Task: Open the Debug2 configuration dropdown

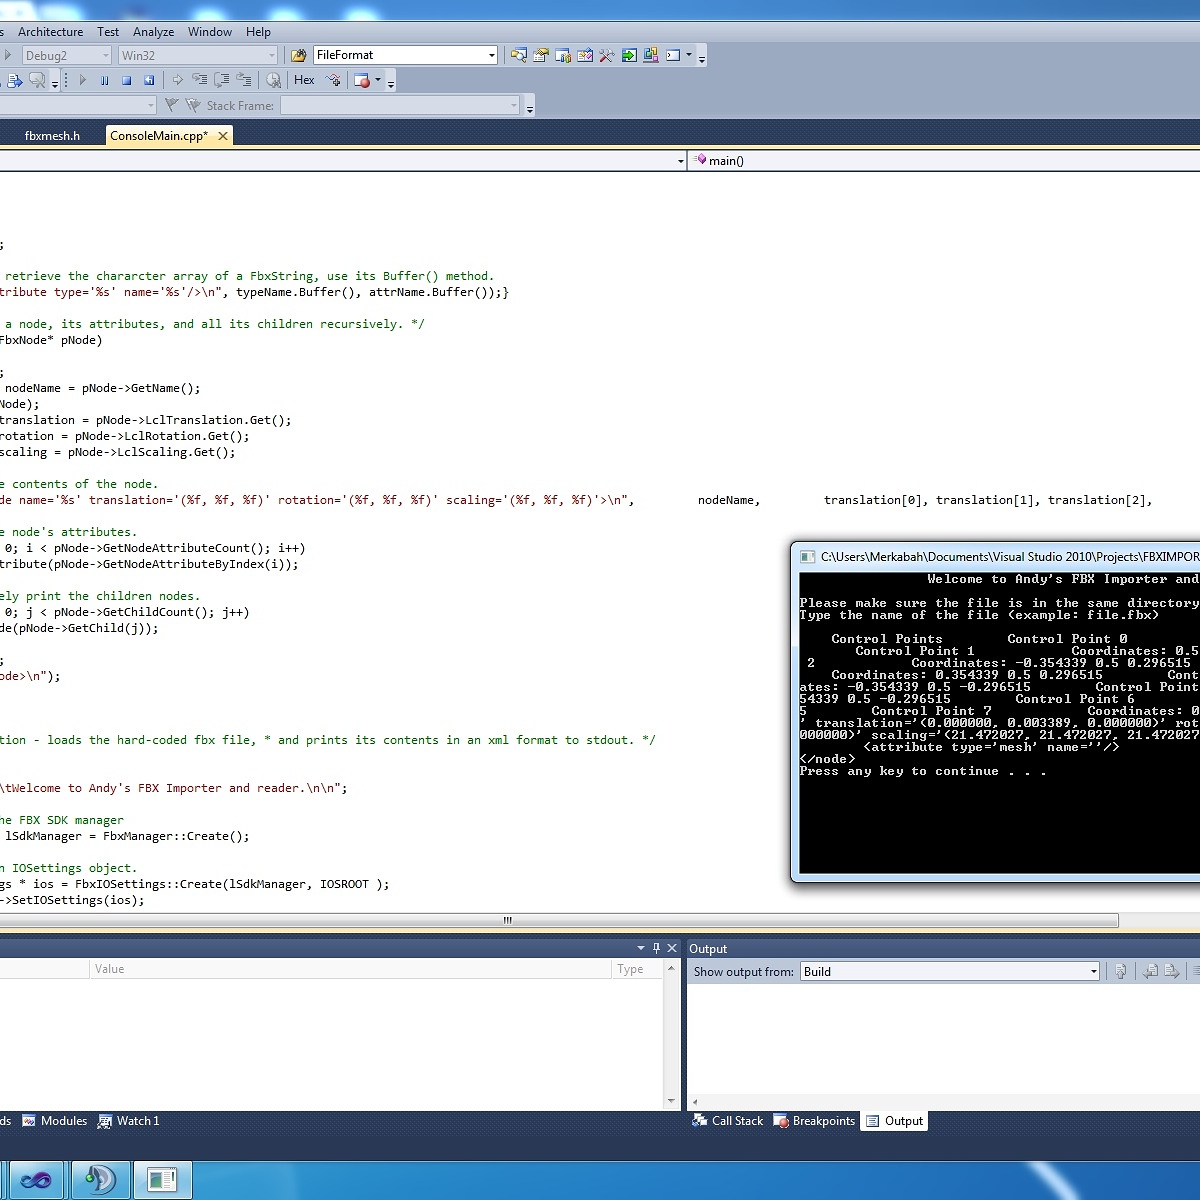Action: coord(105,56)
